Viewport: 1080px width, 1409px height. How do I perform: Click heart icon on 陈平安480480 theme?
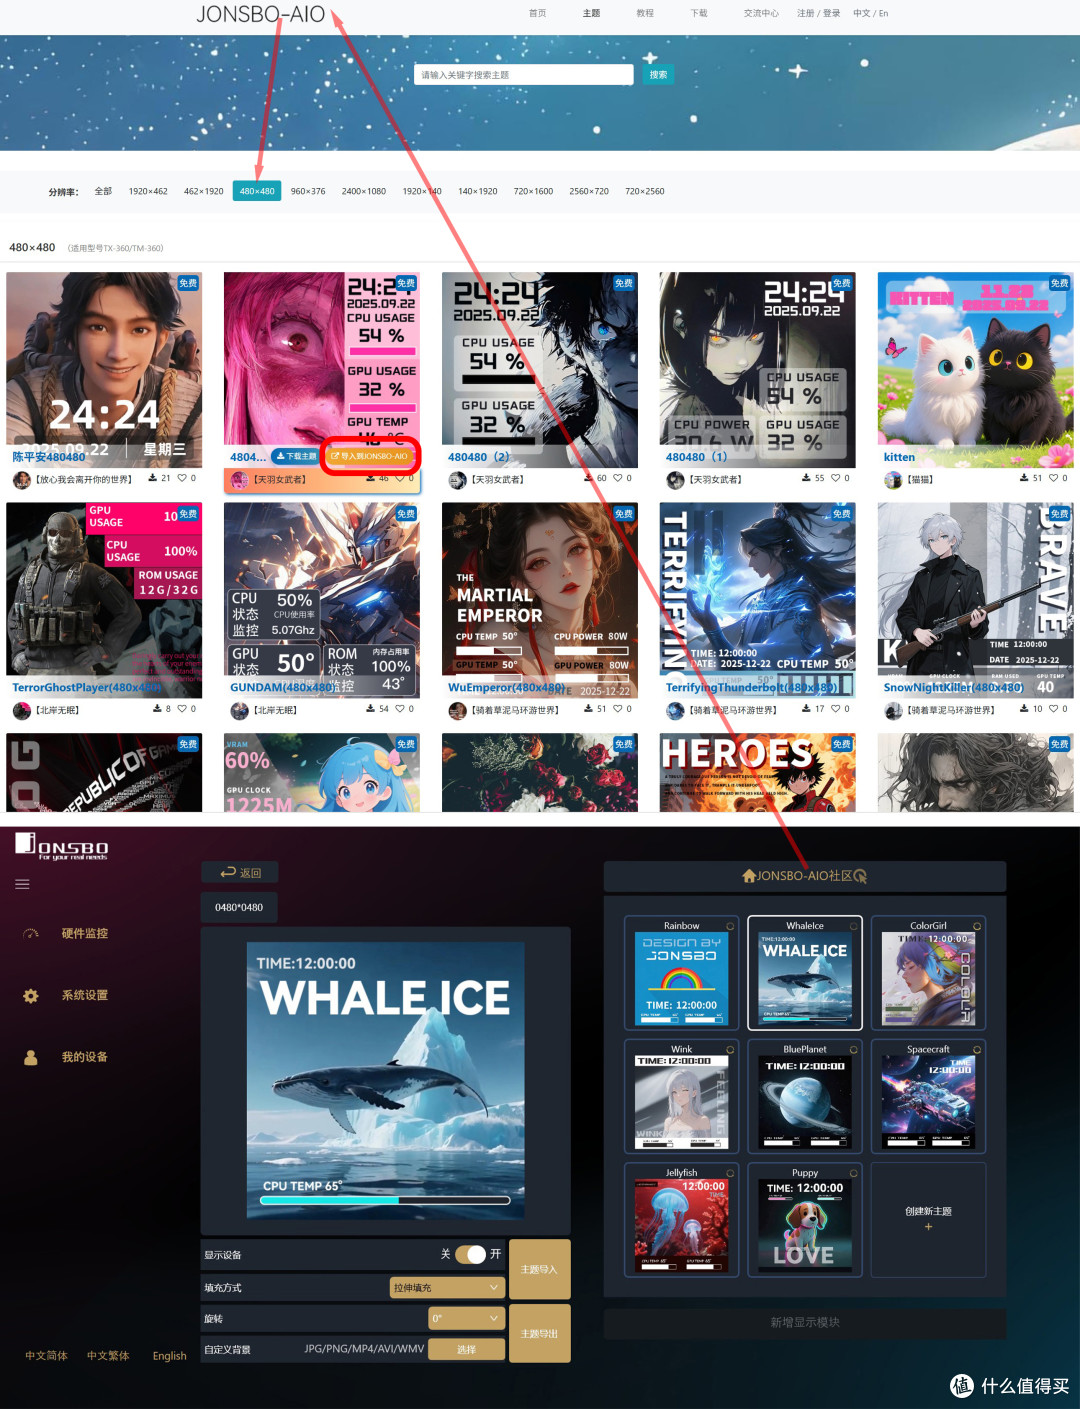[x=182, y=479]
